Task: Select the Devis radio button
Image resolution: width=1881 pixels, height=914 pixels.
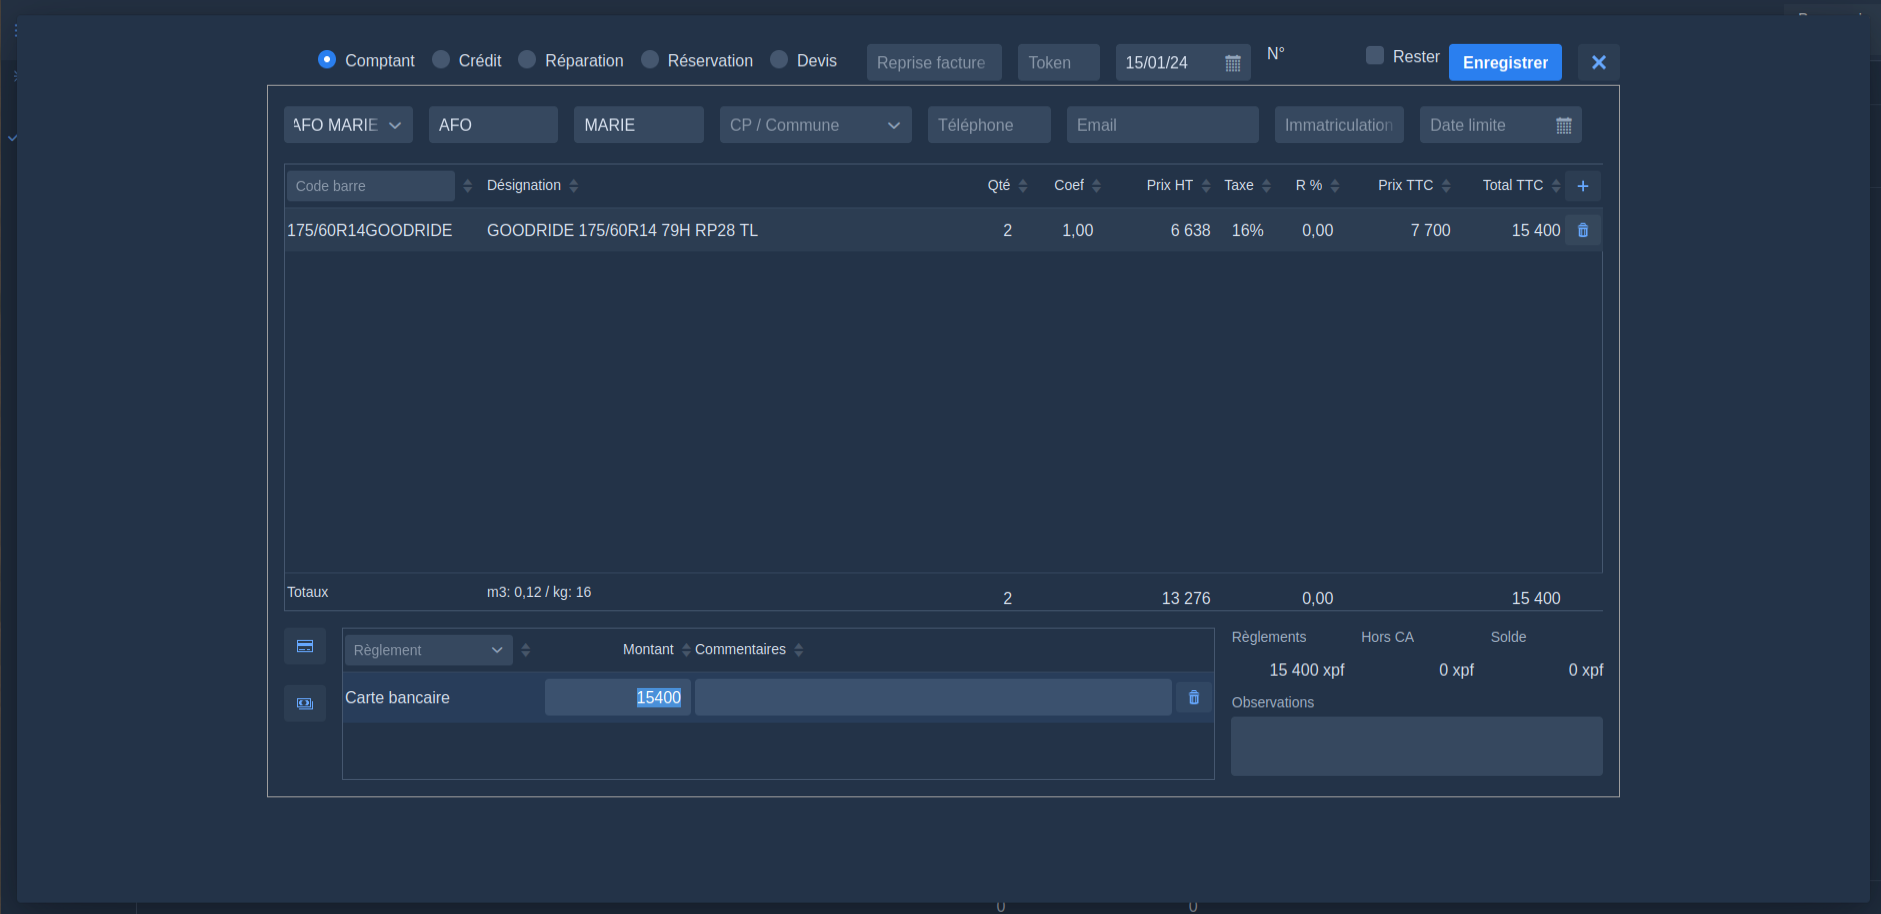Action: [779, 60]
